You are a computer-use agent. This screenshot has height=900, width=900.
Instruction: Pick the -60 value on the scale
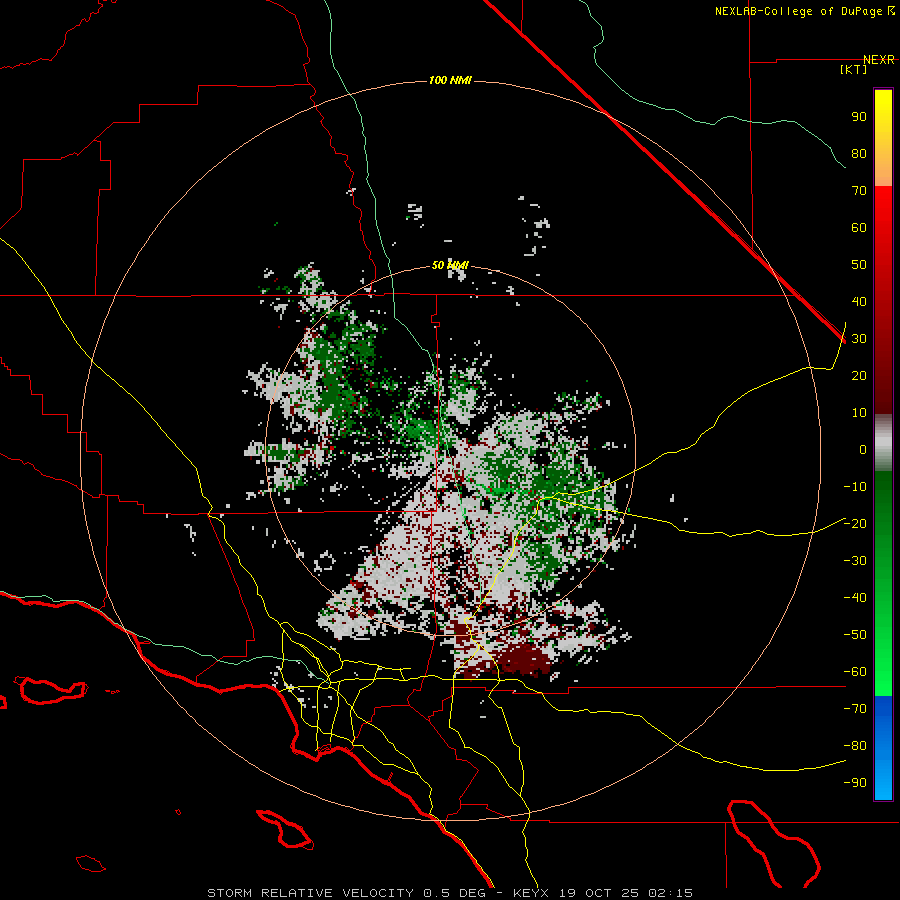point(855,672)
